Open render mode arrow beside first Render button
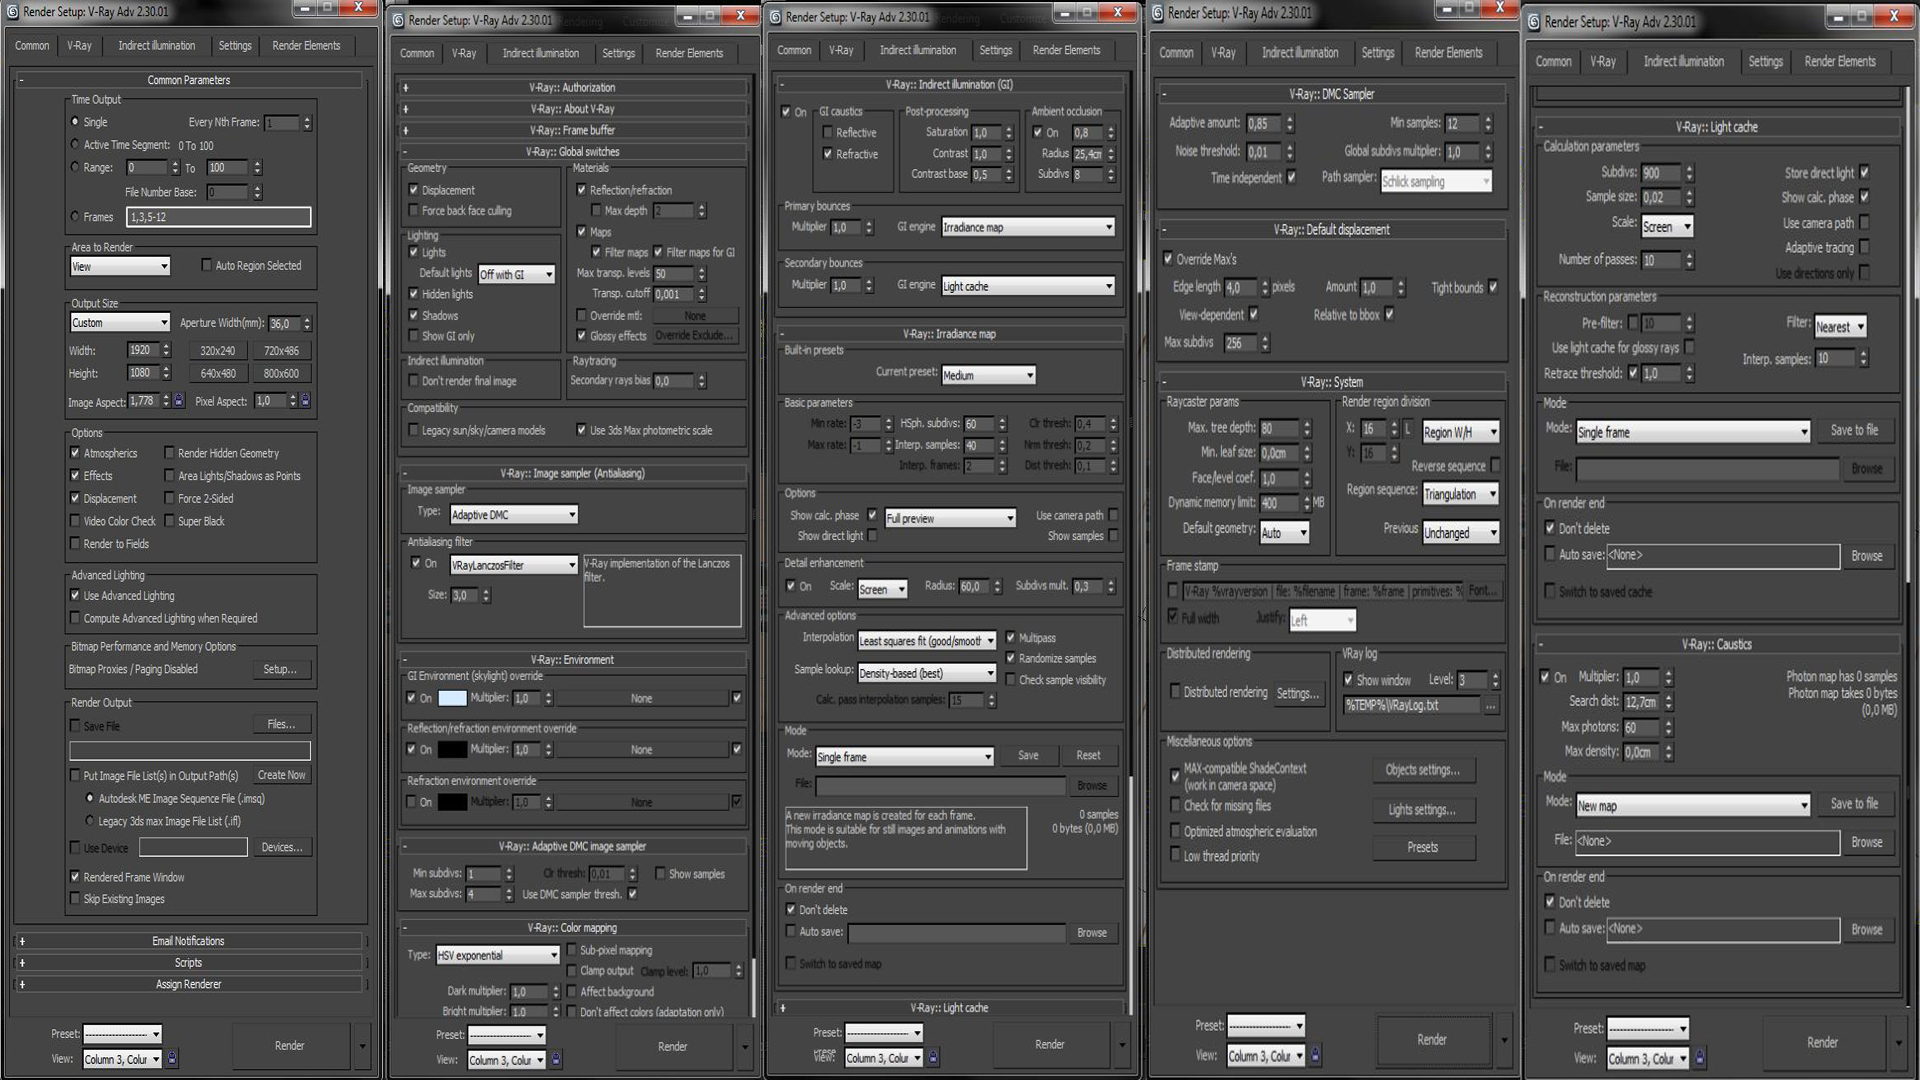Image resolution: width=1920 pixels, height=1080 pixels. tap(362, 1046)
